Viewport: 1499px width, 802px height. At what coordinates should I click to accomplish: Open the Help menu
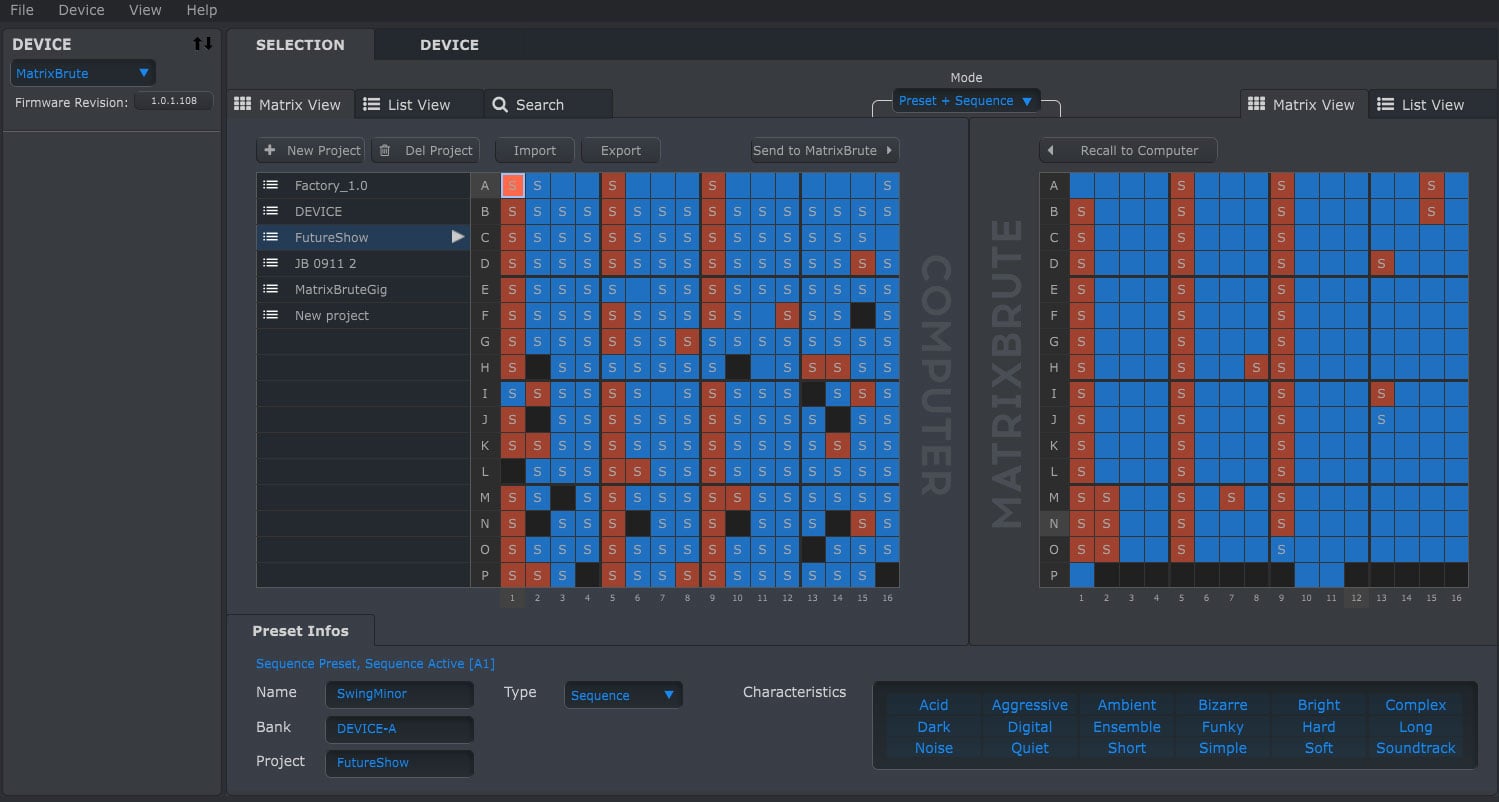coord(201,10)
